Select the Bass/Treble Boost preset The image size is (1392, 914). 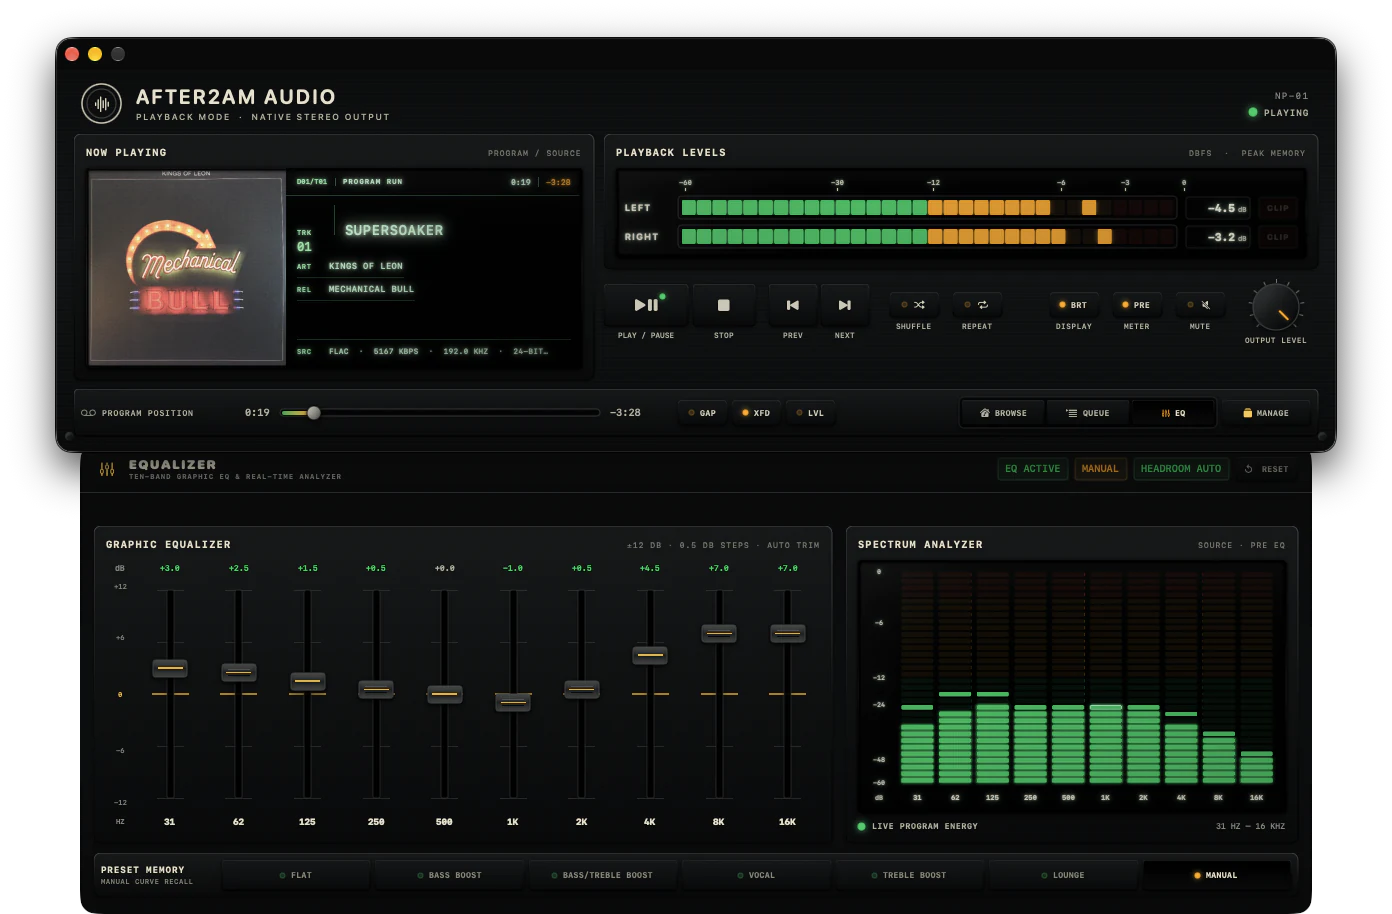point(602,875)
